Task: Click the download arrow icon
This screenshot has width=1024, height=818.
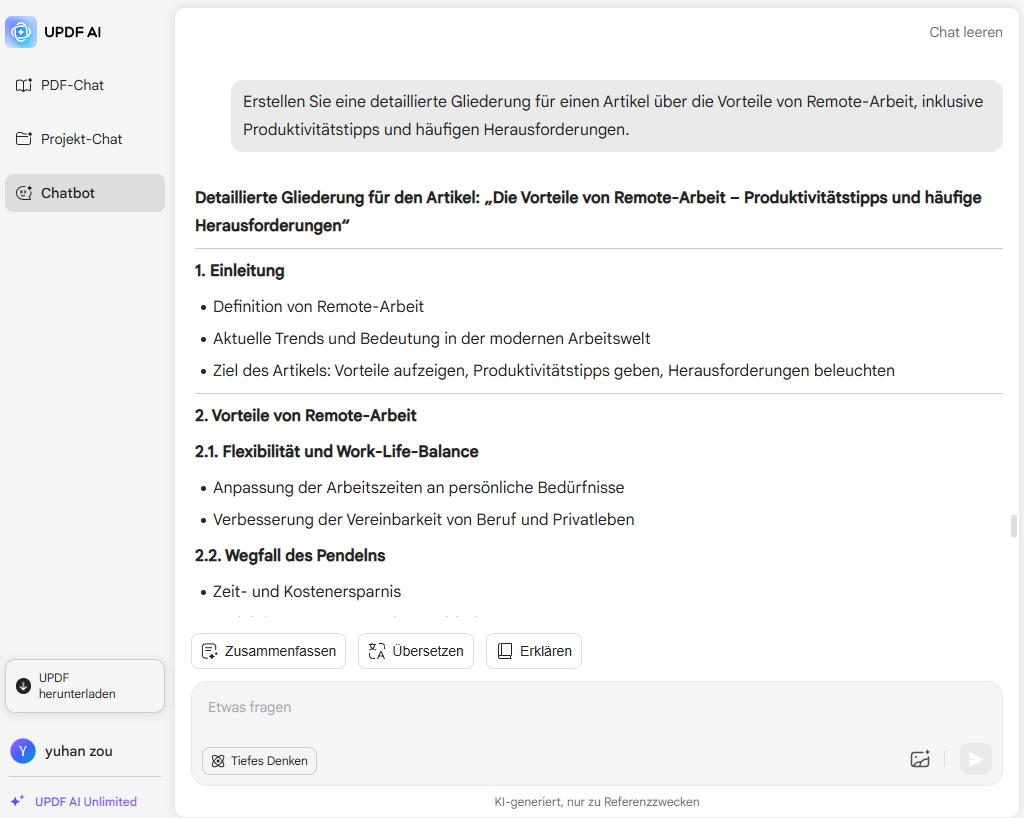Action: point(24,686)
